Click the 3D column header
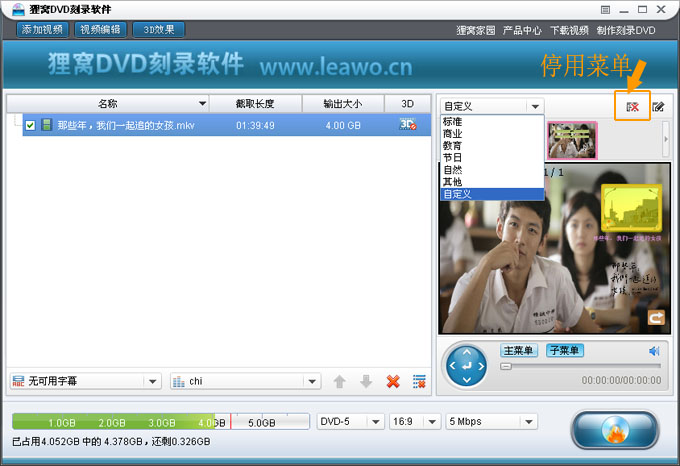This screenshot has width=680, height=466. tap(407, 104)
